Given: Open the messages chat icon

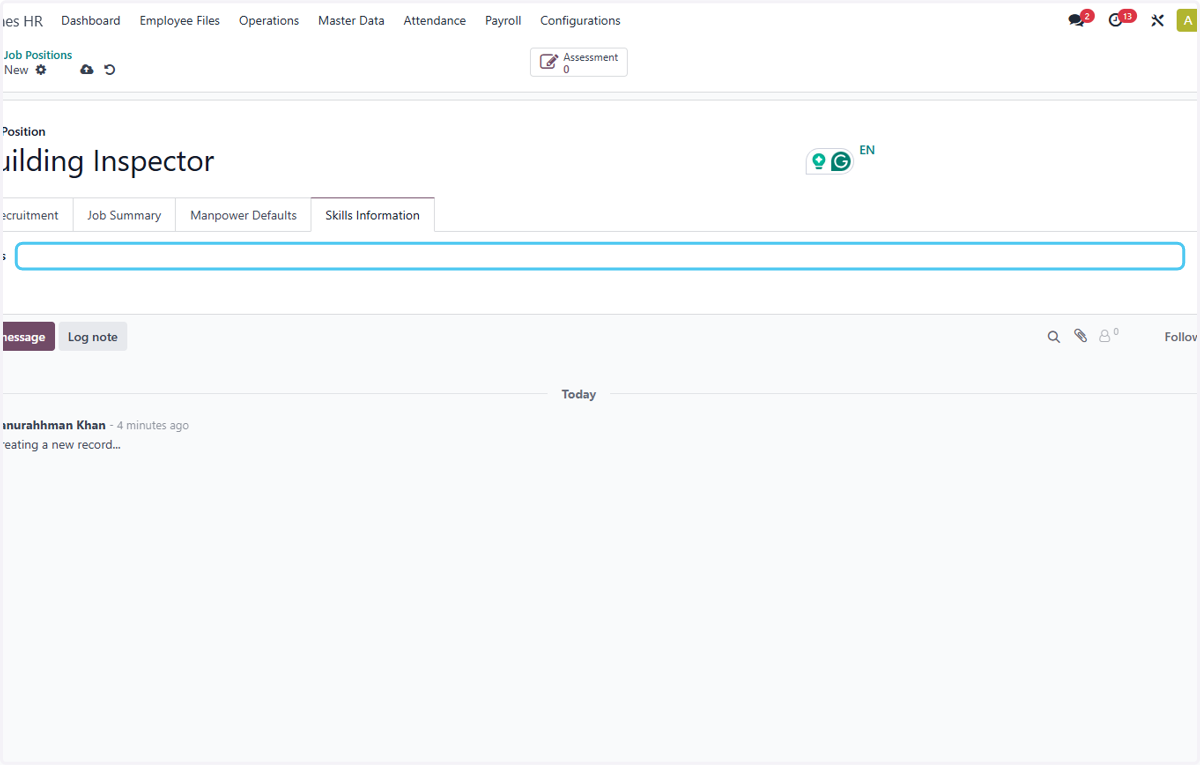Looking at the screenshot, I should [1077, 20].
